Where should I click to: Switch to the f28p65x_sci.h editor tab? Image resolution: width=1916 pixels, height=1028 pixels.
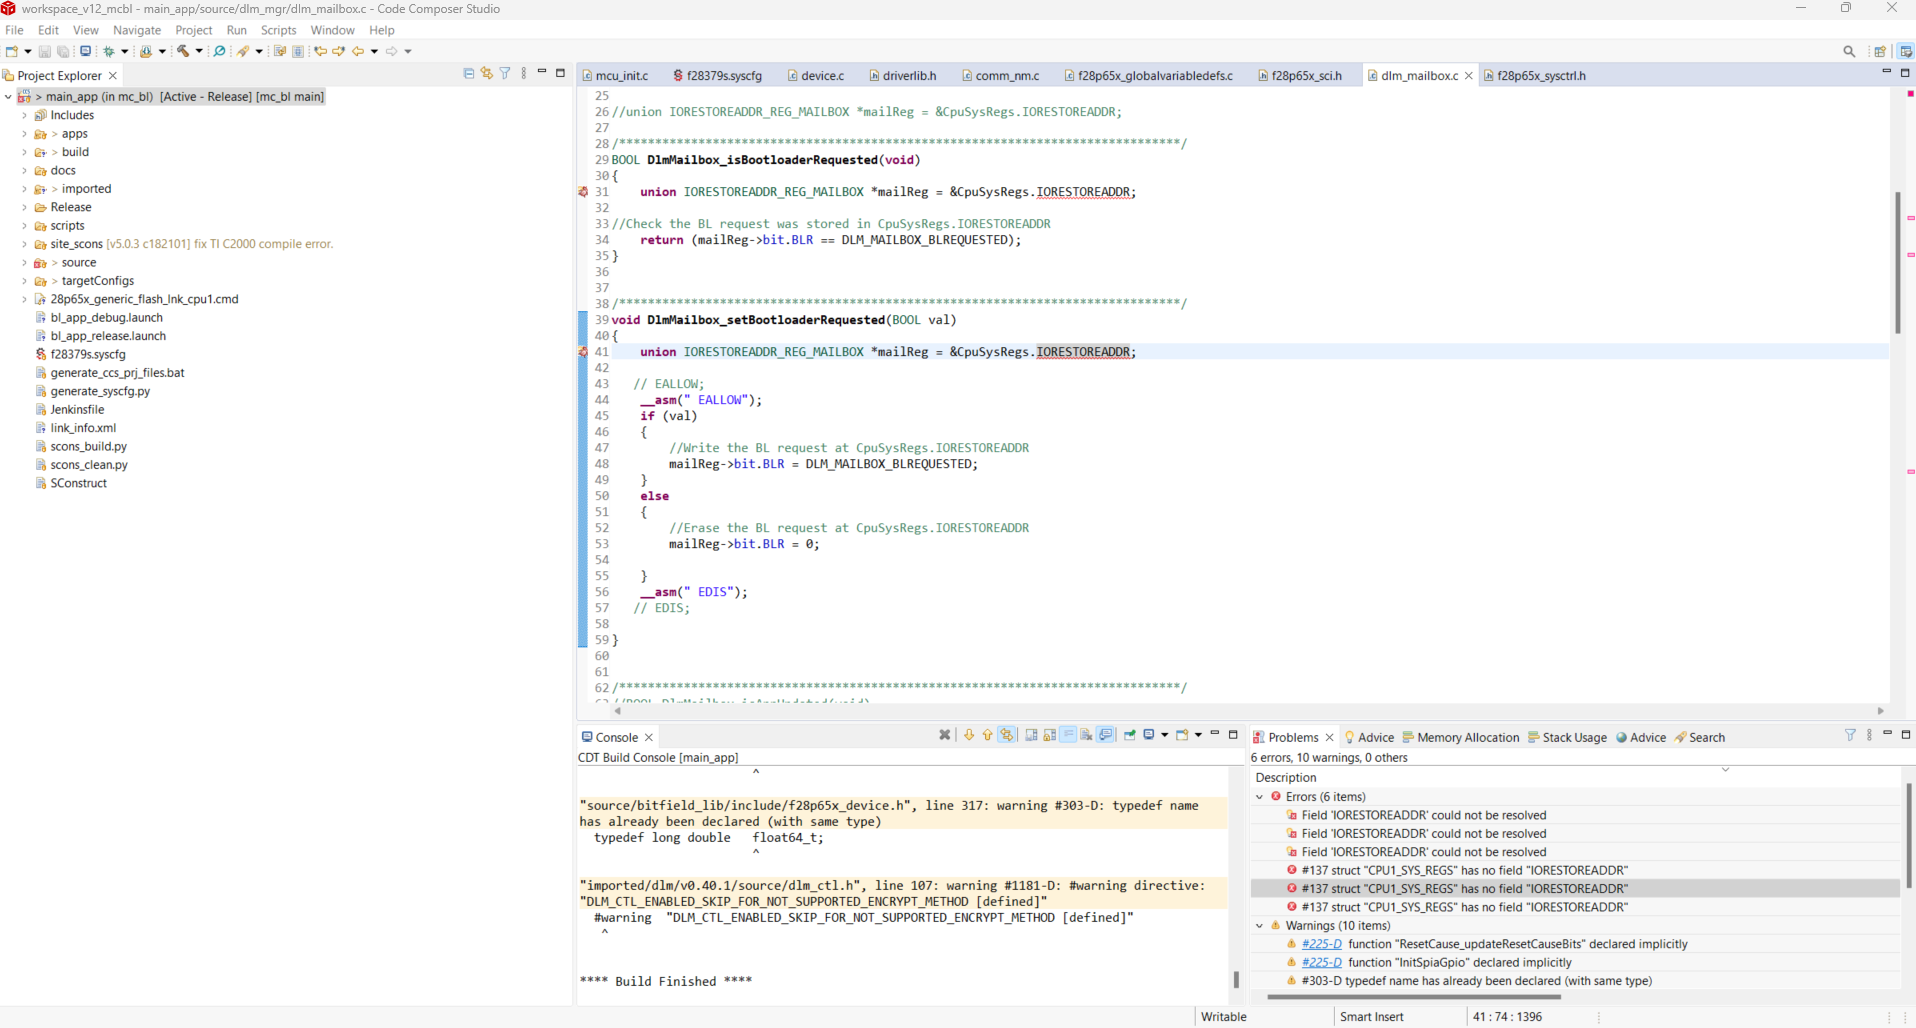tap(1305, 76)
